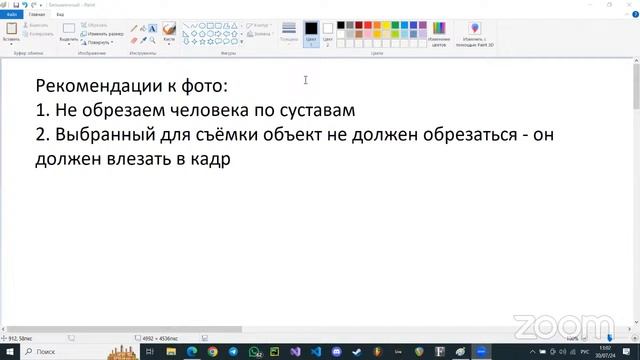Open Microsoft Edge from the taskbar
Screen dimensions: 640x360
(x=192, y=351)
